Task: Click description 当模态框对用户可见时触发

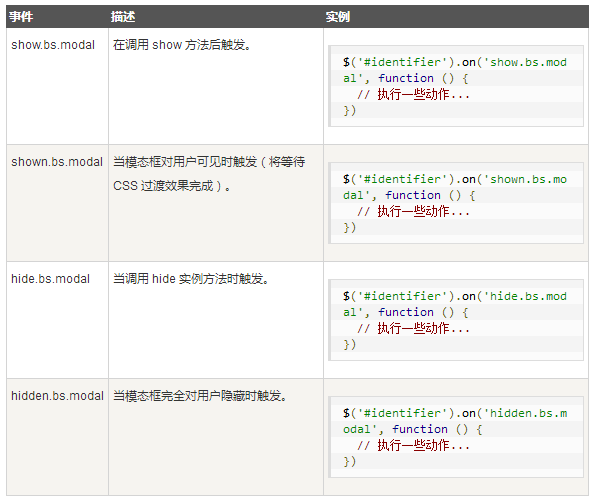Action: [209, 162]
